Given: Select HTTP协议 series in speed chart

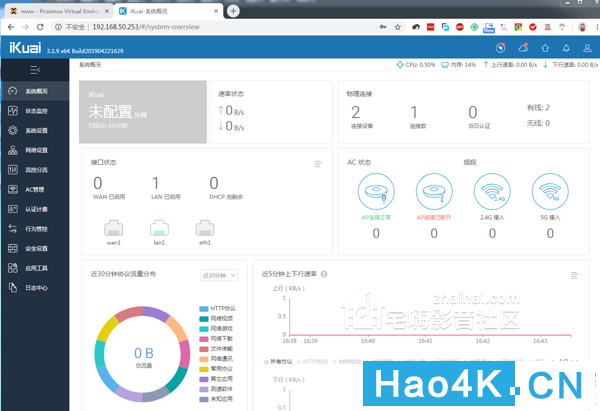Looking at the screenshot, I should click(313, 362).
